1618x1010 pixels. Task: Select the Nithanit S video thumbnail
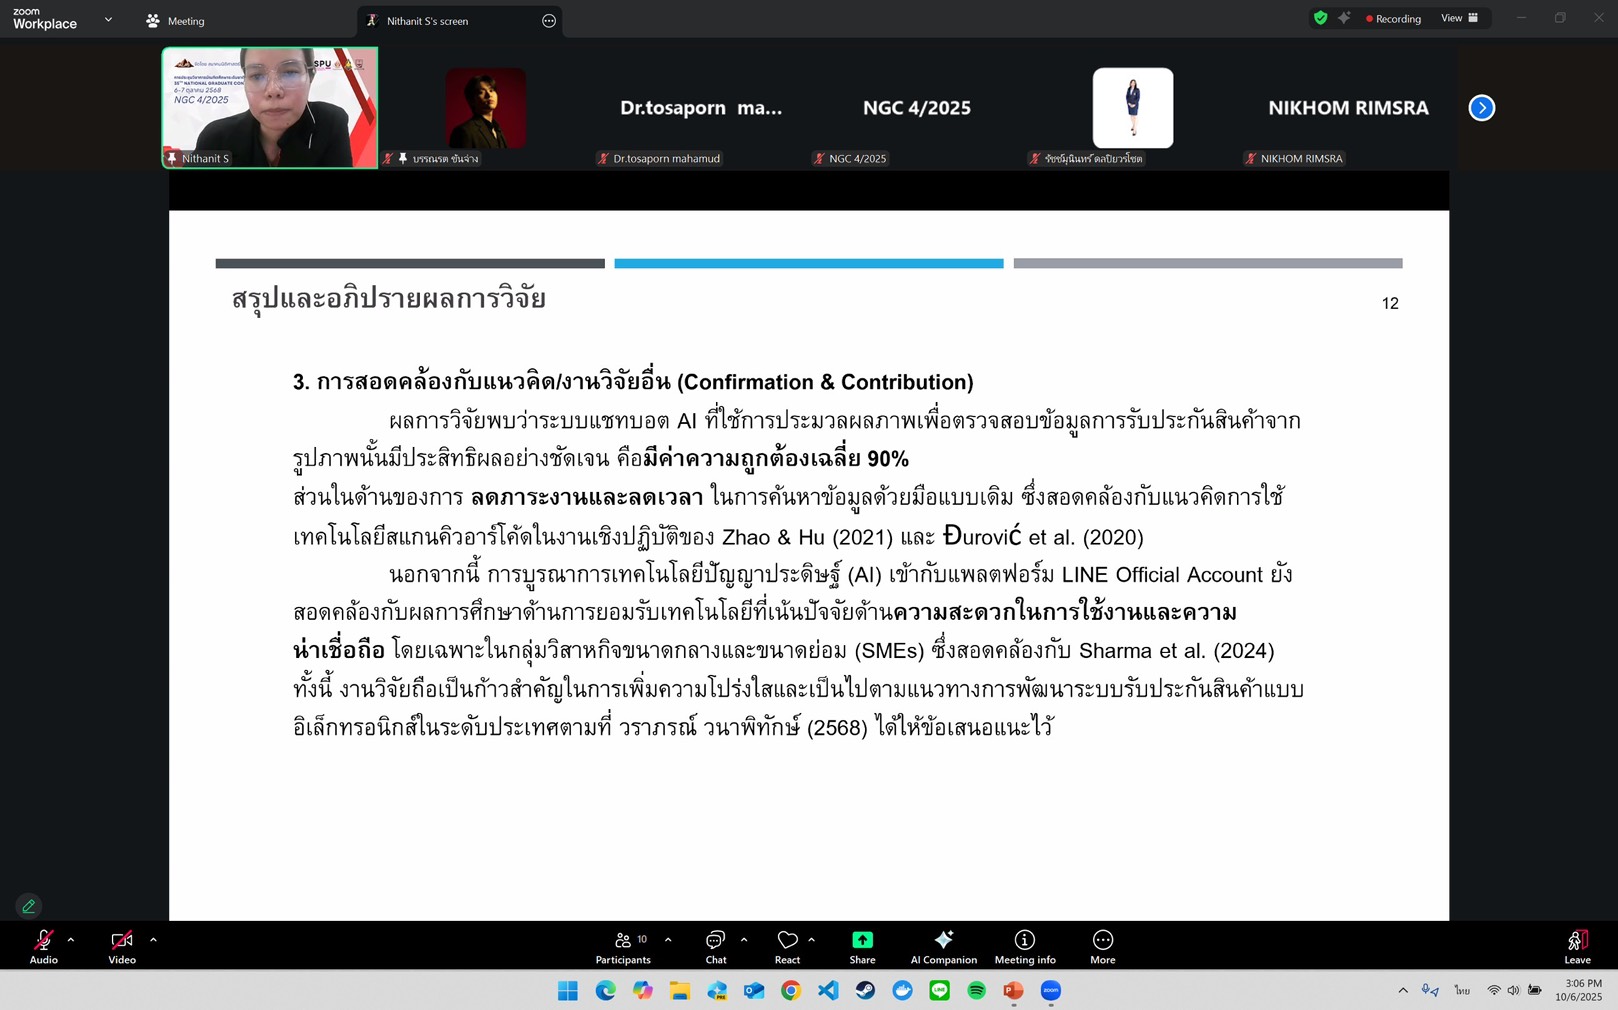click(270, 108)
